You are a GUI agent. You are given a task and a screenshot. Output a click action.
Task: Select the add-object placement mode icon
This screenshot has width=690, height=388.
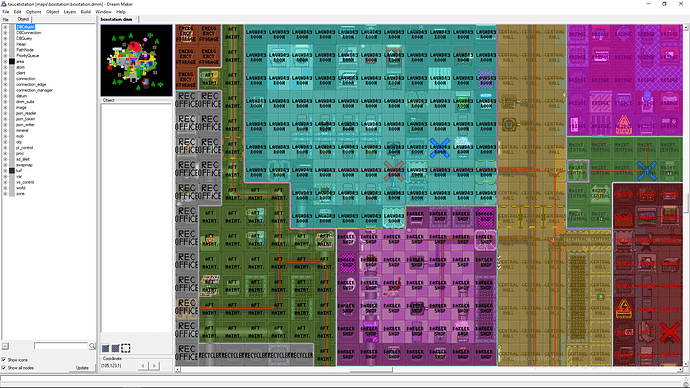tap(106, 348)
